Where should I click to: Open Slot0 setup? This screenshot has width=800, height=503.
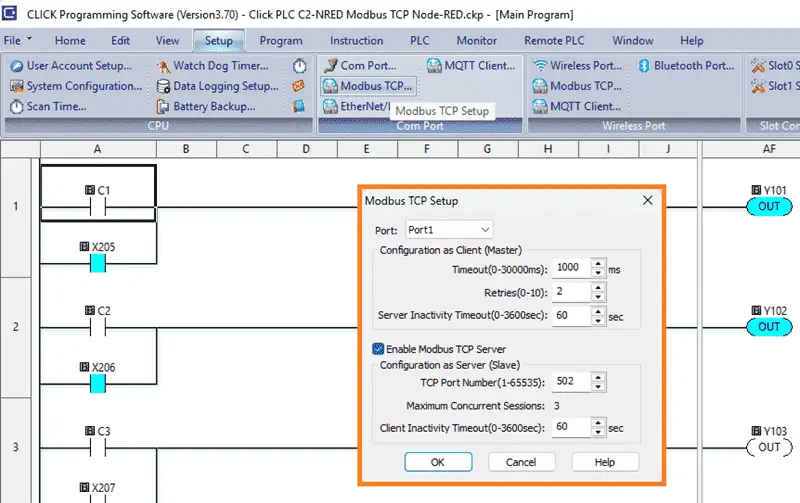pos(775,66)
